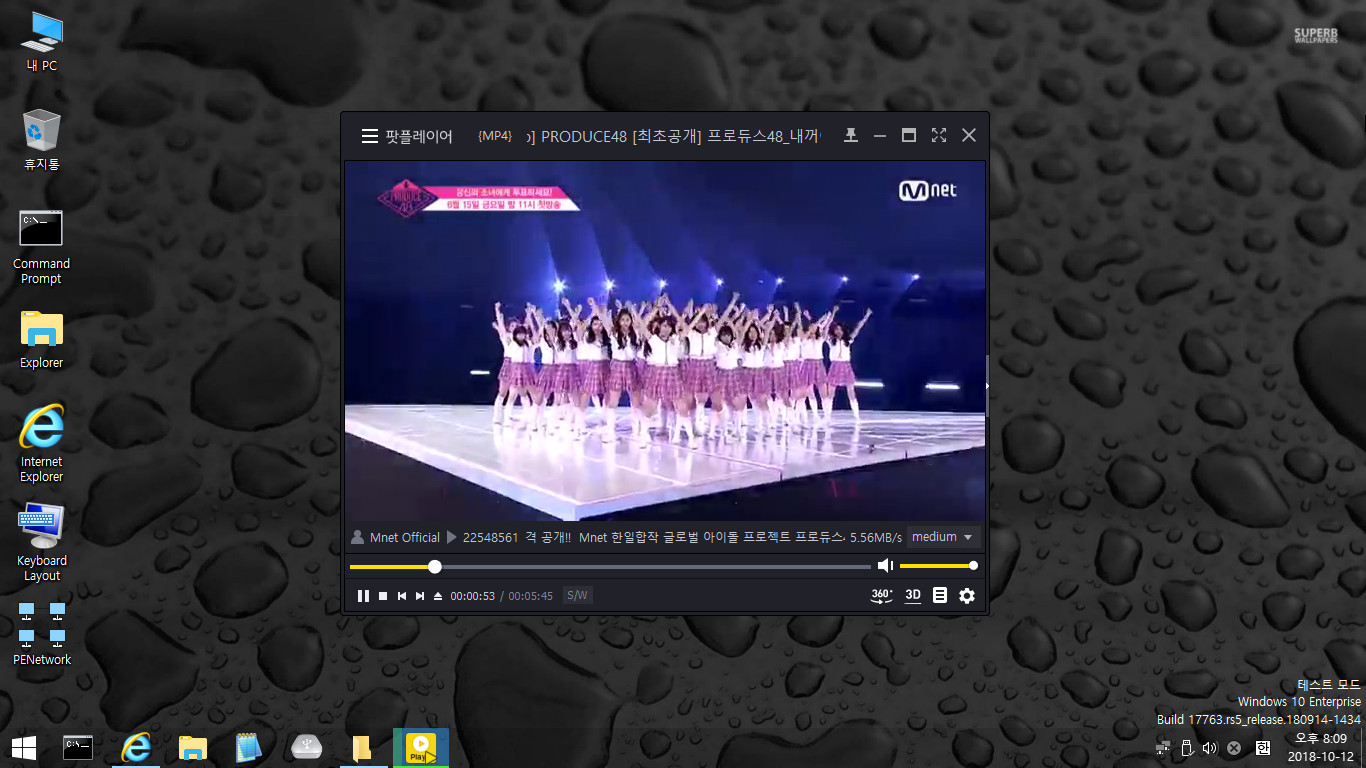This screenshot has height=768, width=1366.
Task: Open the taskbar clock showing 8:09
Action: tap(1320, 747)
